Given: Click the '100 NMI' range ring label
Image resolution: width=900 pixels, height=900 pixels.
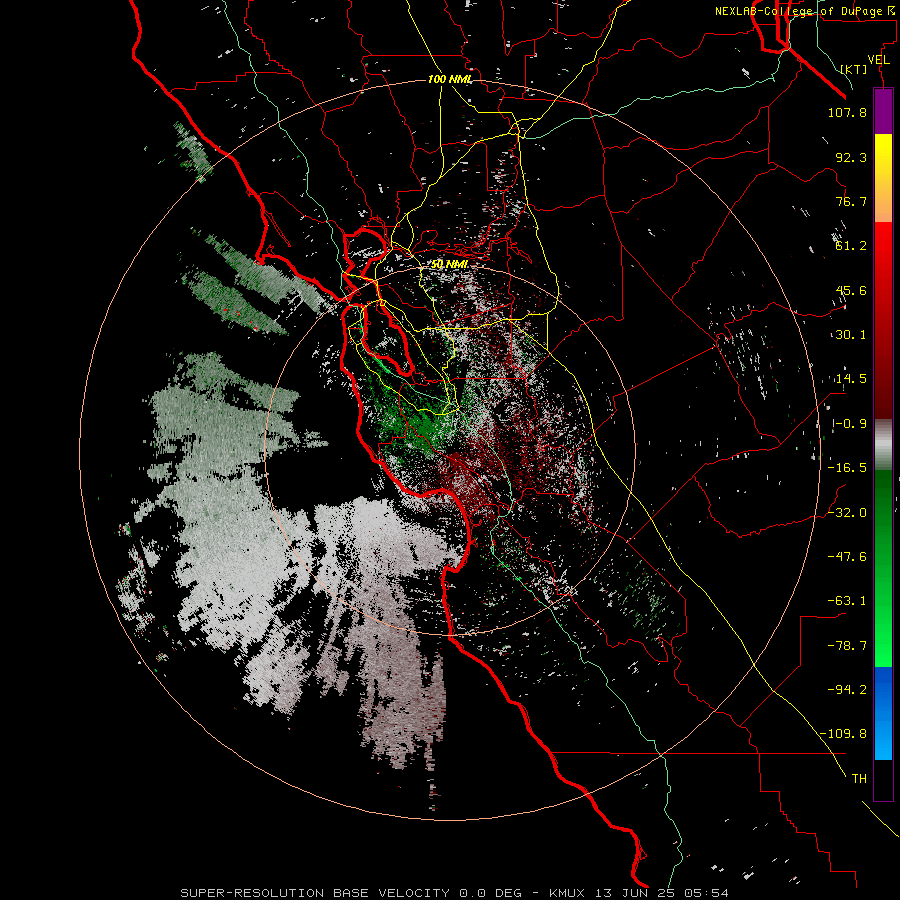Looking at the screenshot, I should 450,79.
